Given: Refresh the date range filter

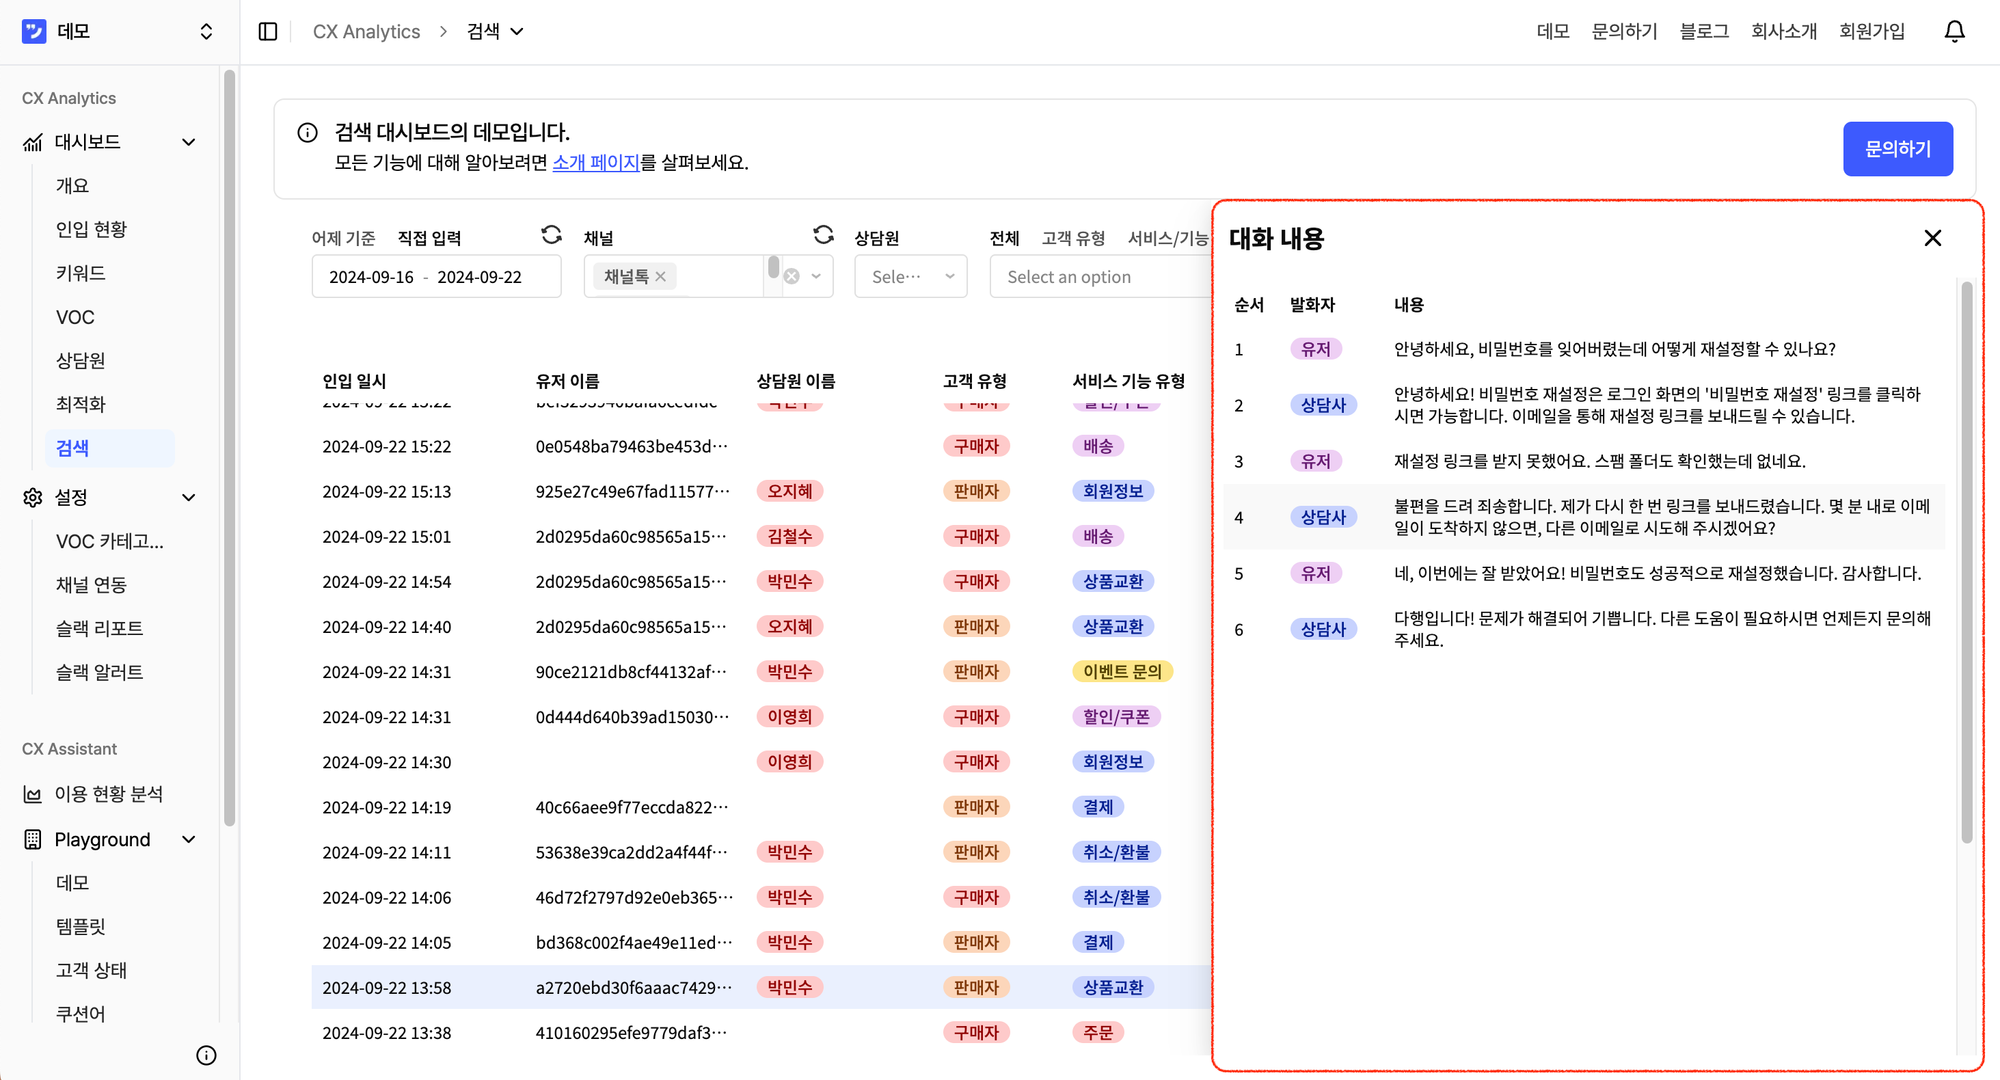Looking at the screenshot, I should tap(551, 234).
